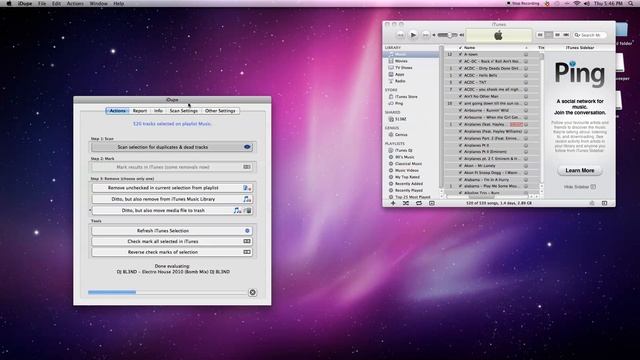This screenshot has height=360, width=640.
Task: Switch to the Info tab in iDupe
Action: pos(158,111)
